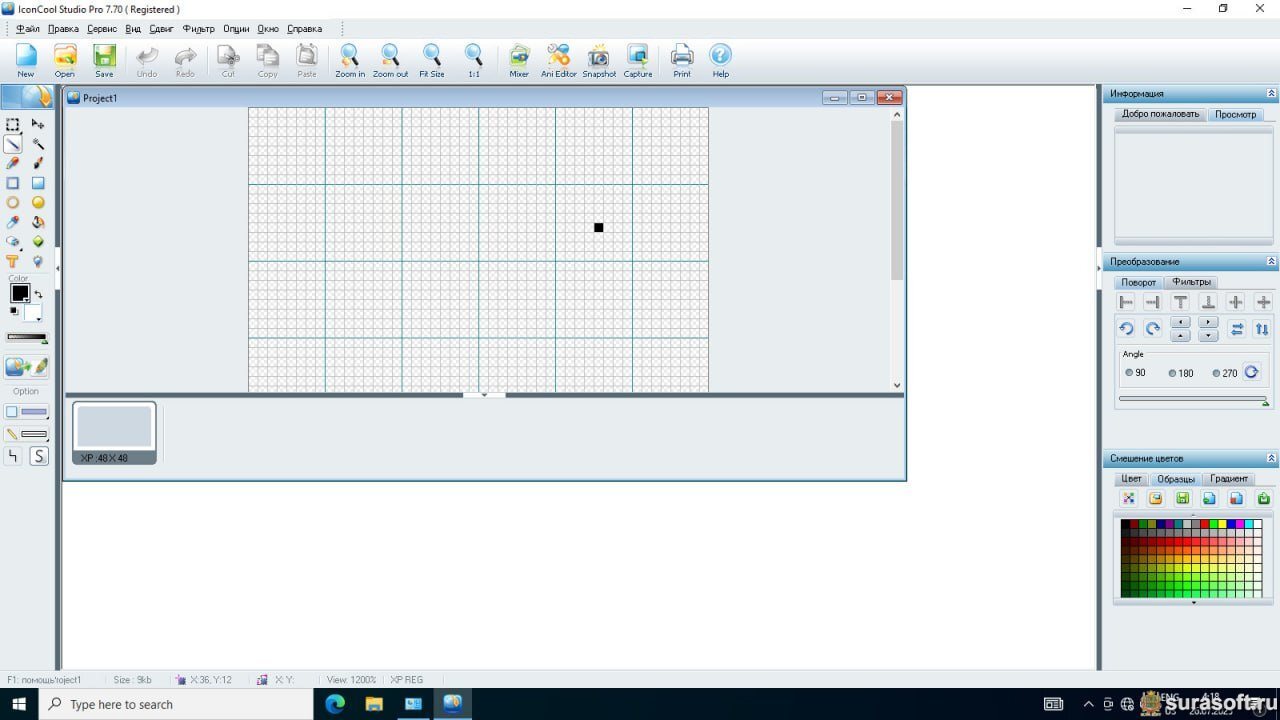
Task: Select the XP 48 X 48 thumbnail
Action: pos(115,433)
